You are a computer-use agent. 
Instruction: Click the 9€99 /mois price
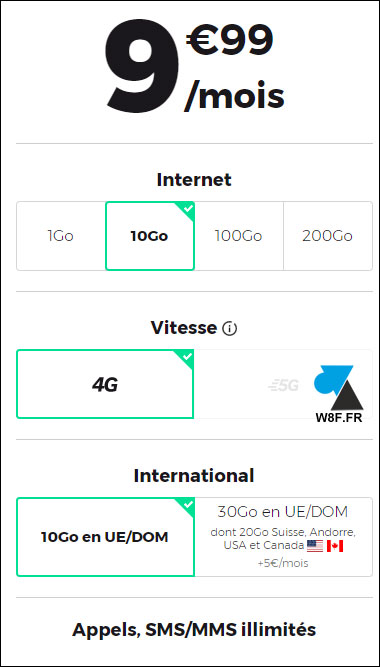point(194,65)
